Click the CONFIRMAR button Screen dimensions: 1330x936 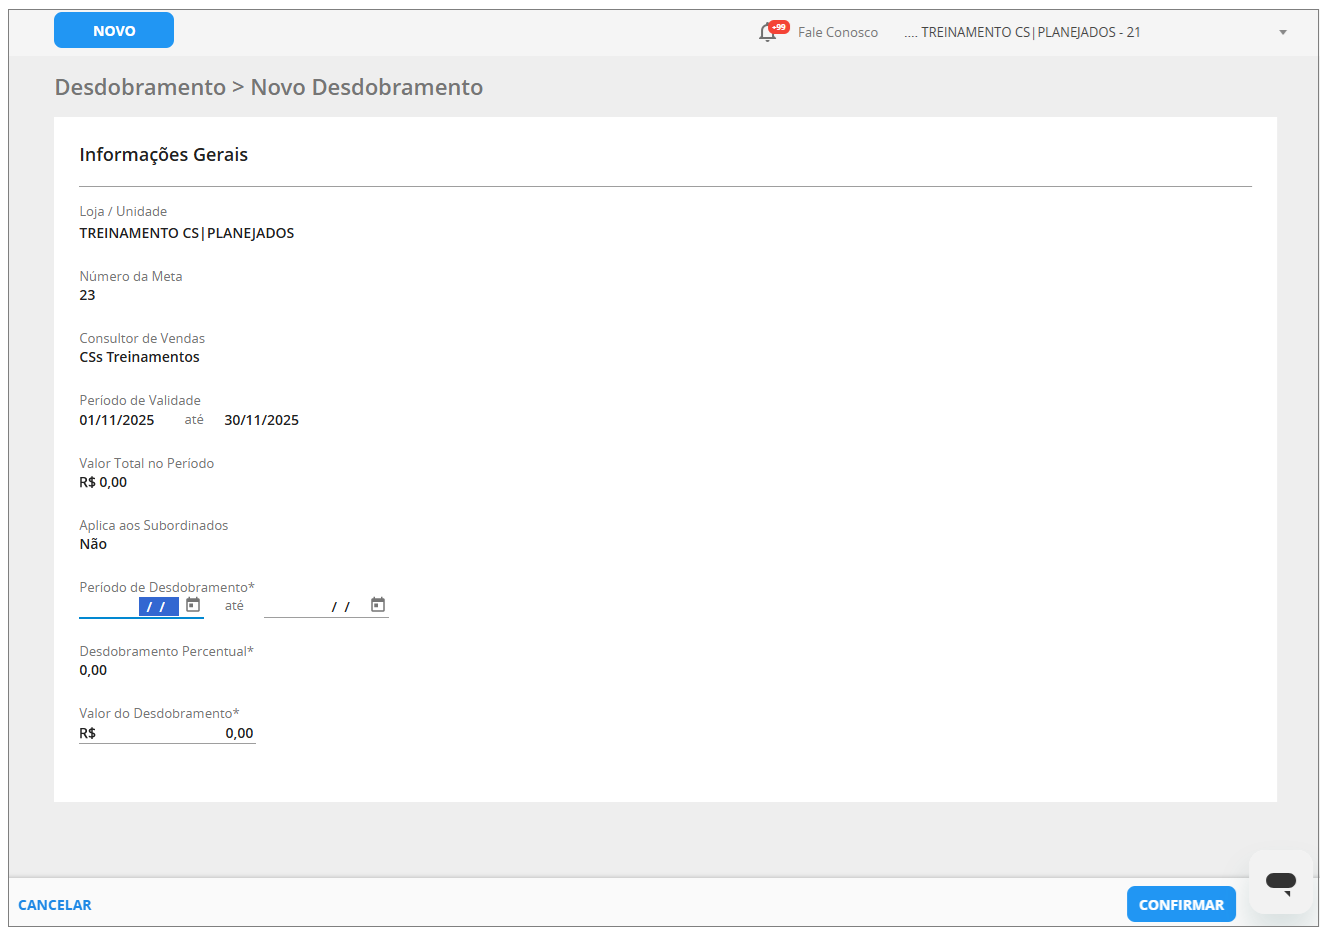pyautogui.click(x=1181, y=905)
